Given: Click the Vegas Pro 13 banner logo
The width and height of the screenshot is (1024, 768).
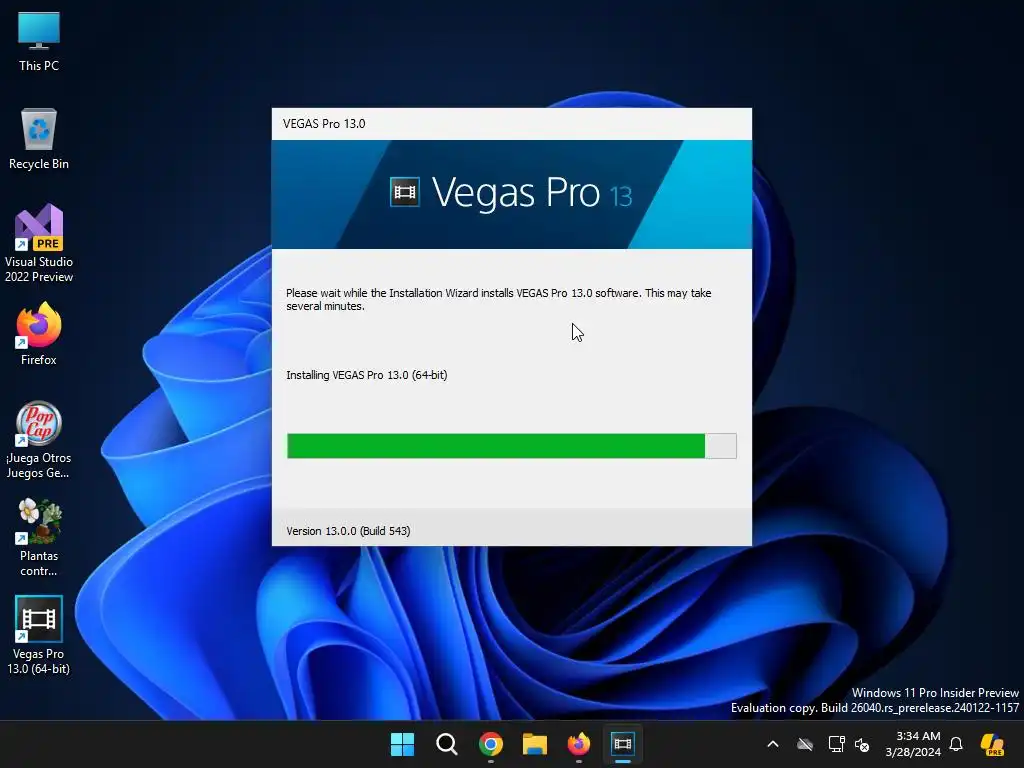Looking at the screenshot, I should [511, 193].
